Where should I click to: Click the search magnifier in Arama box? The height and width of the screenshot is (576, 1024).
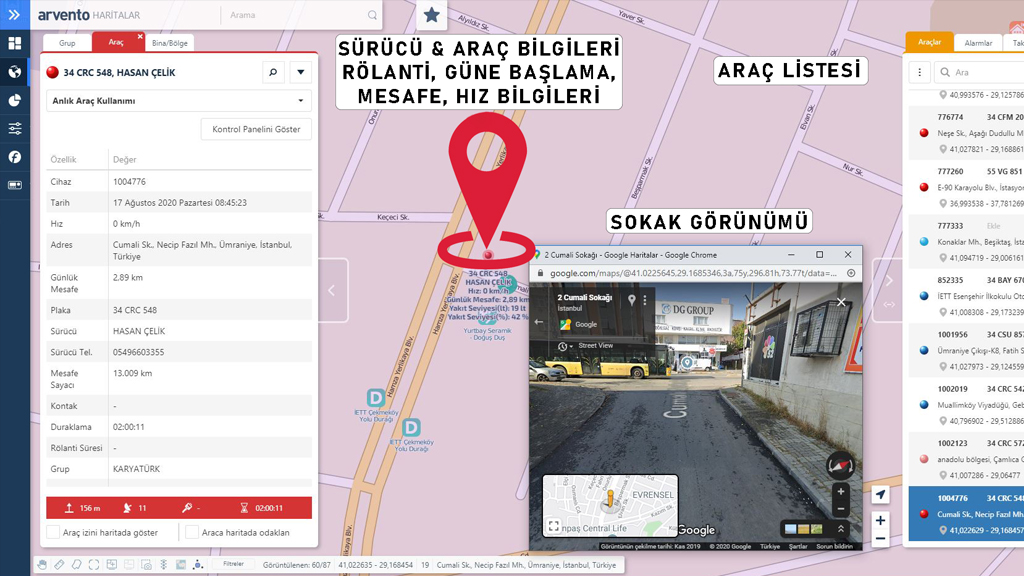tap(372, 15)
